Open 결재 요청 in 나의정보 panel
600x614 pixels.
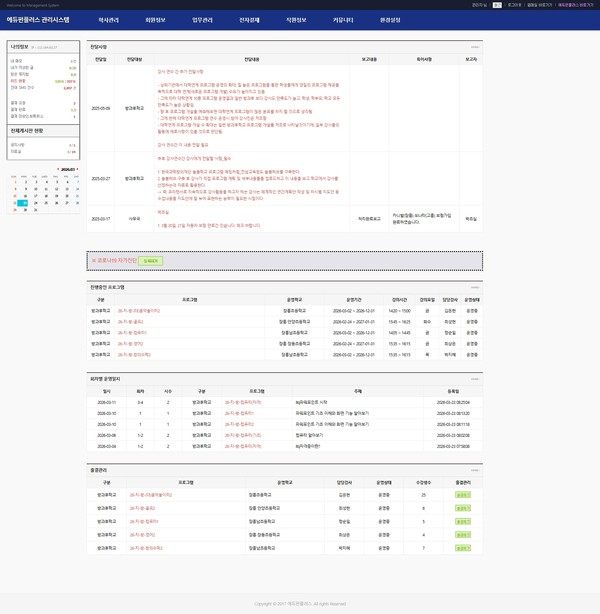tap(18, 103)
